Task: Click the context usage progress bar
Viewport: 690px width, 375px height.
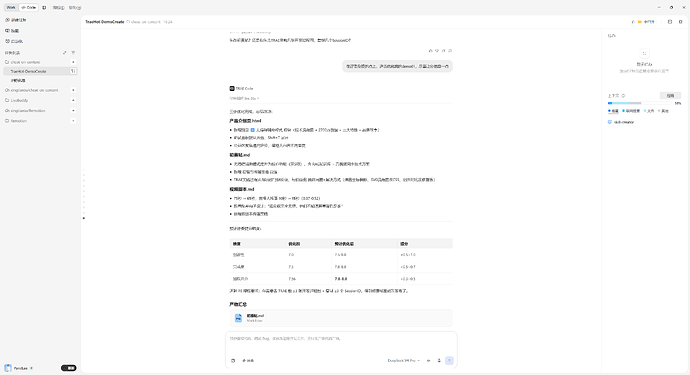Action: 640,103
